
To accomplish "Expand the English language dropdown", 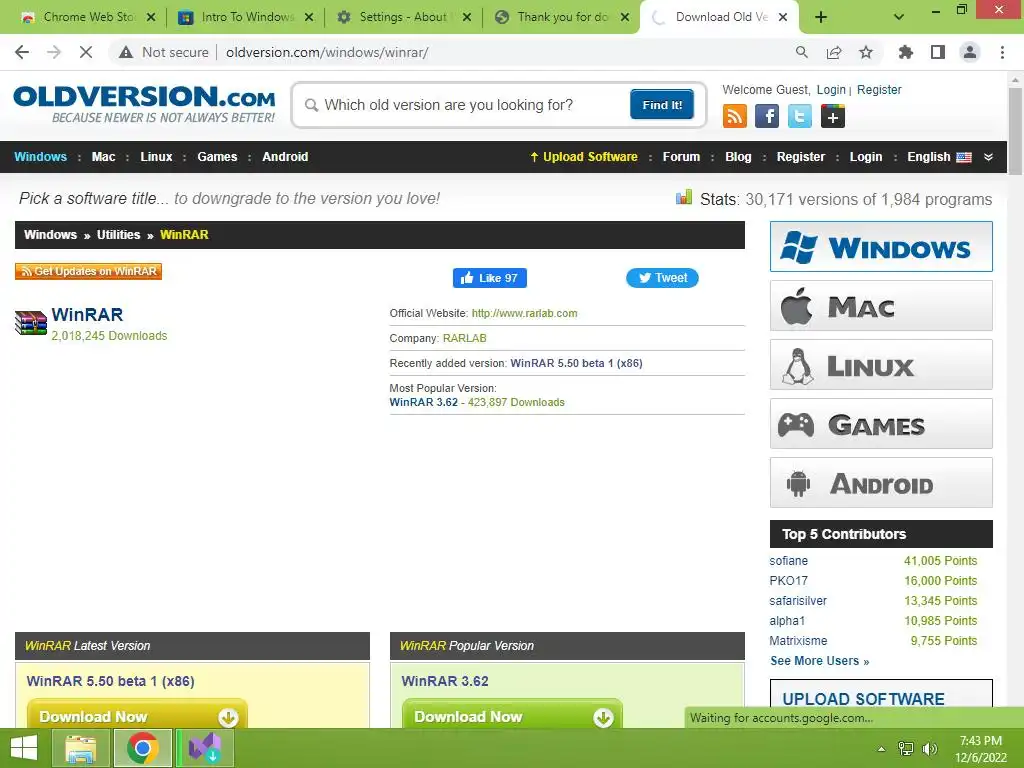I will [x=988, y=157].
